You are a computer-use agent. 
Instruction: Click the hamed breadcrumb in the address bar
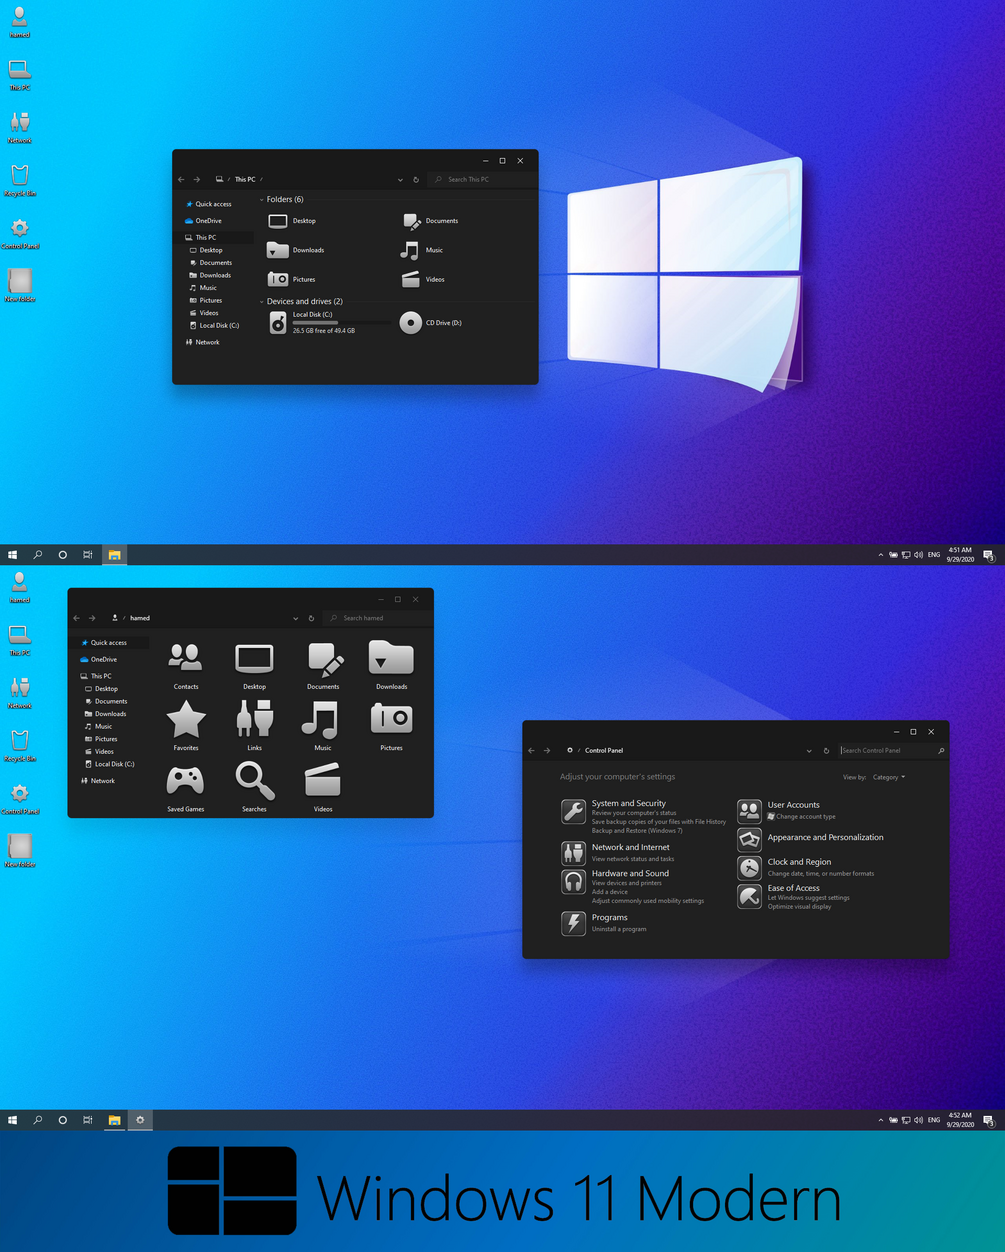click(x=140, y=618)
